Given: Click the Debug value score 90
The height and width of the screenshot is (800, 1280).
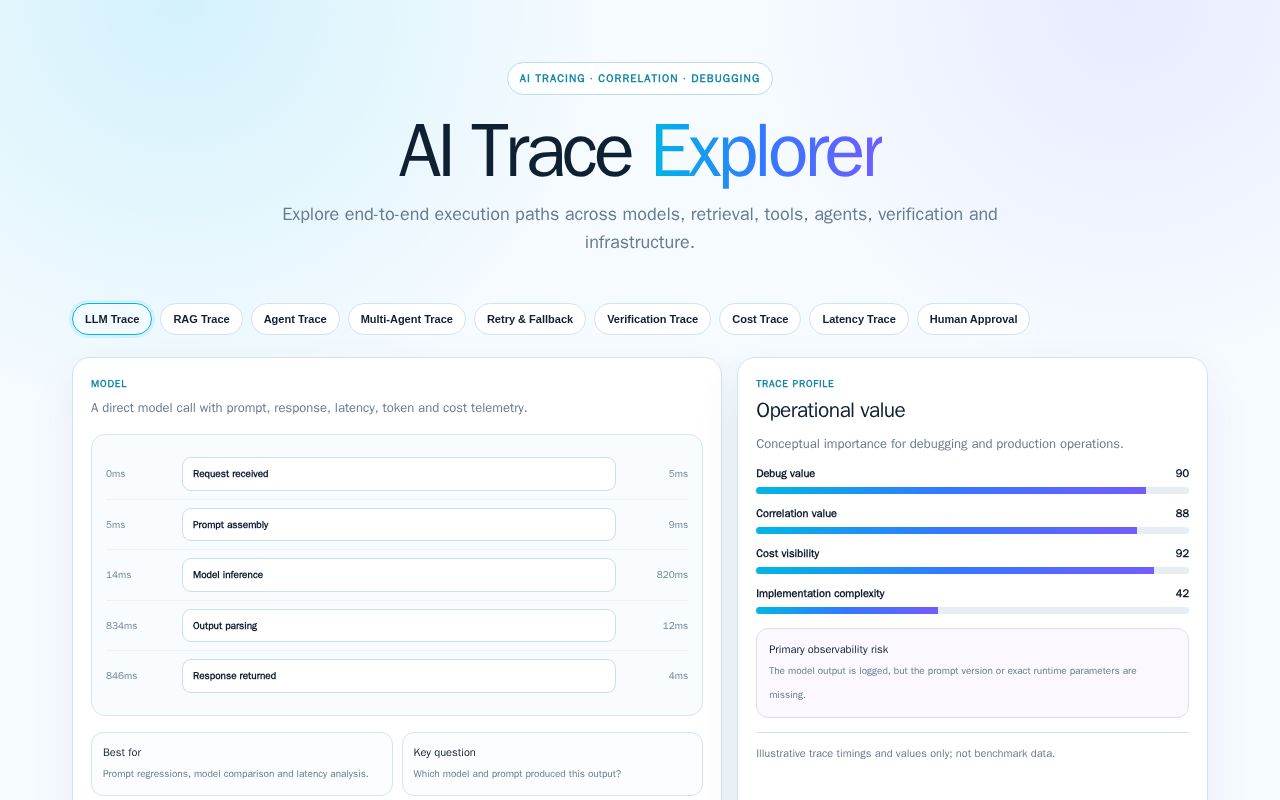Looking at the screenshot, I should [x=1182, y=473].
